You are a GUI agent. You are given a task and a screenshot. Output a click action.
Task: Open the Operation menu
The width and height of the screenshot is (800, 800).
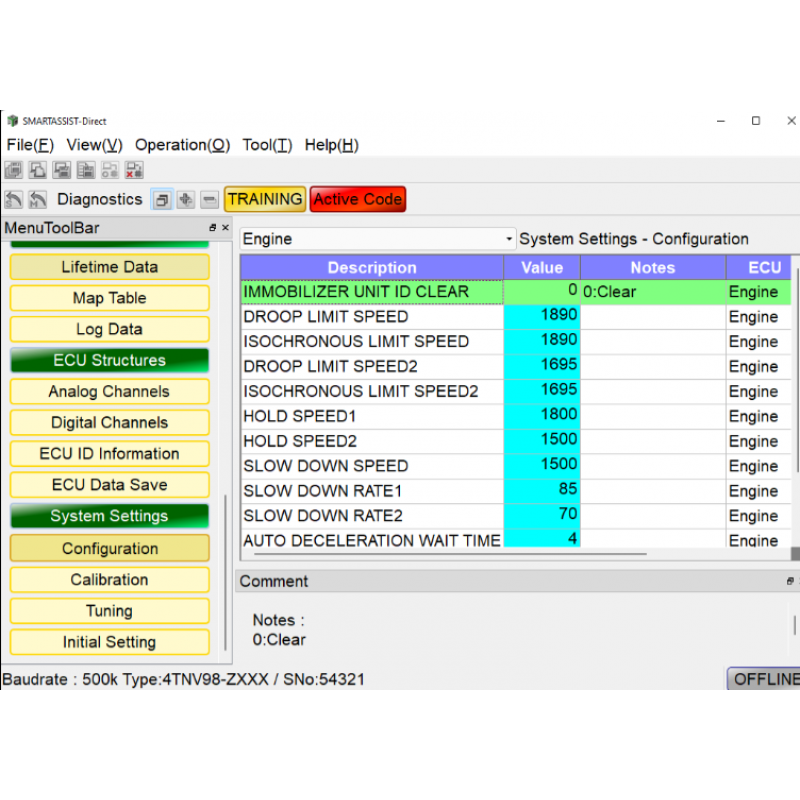point(182,145)
